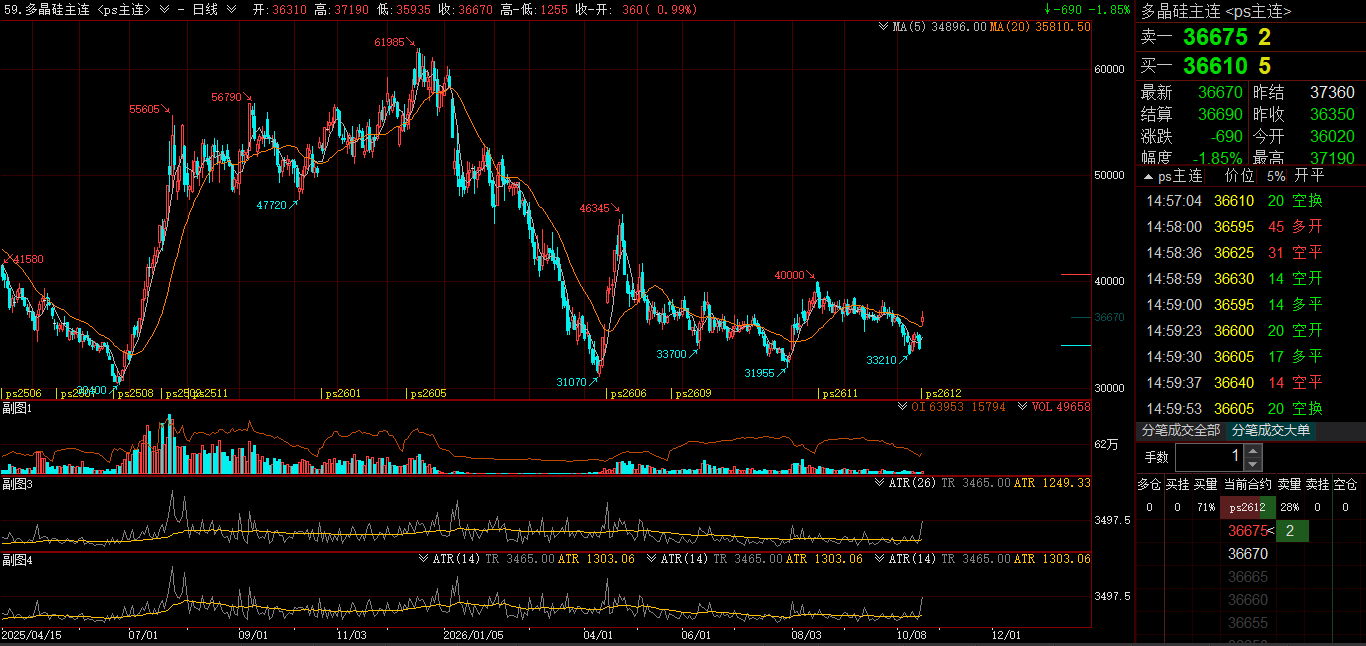Expand the rightmost ATR(14) chevron in 副图4
The height and width of the screenshot is (646, 1366).
(x=880, y=558)
